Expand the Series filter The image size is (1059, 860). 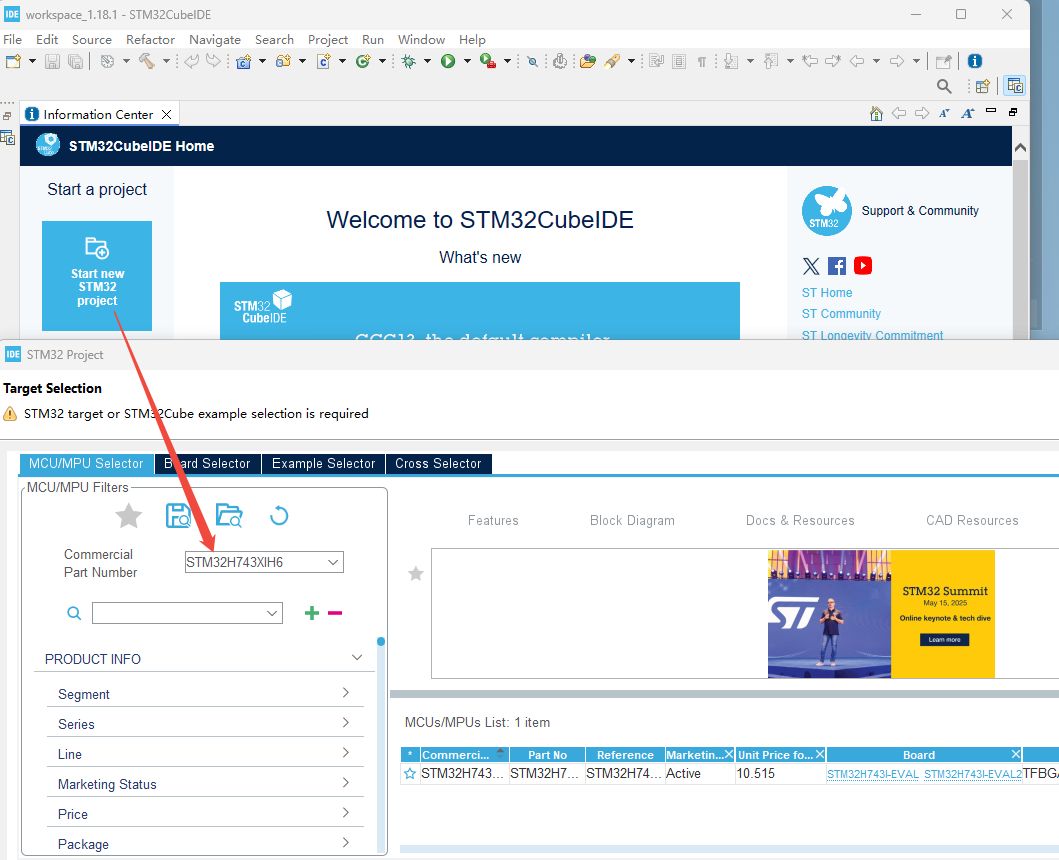click(346, 723)
